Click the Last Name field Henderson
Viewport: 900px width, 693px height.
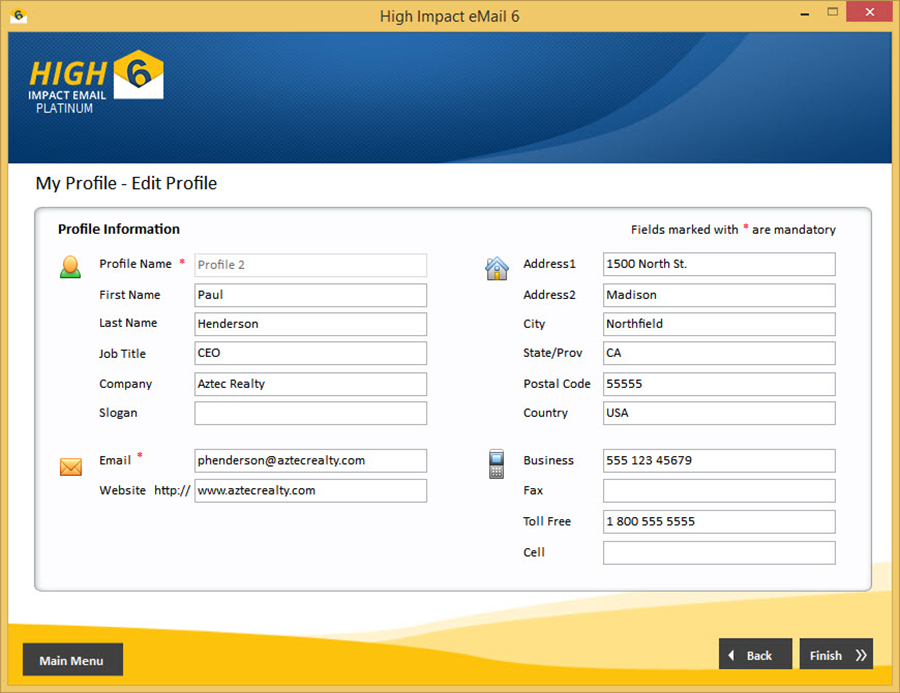(311, 324)
